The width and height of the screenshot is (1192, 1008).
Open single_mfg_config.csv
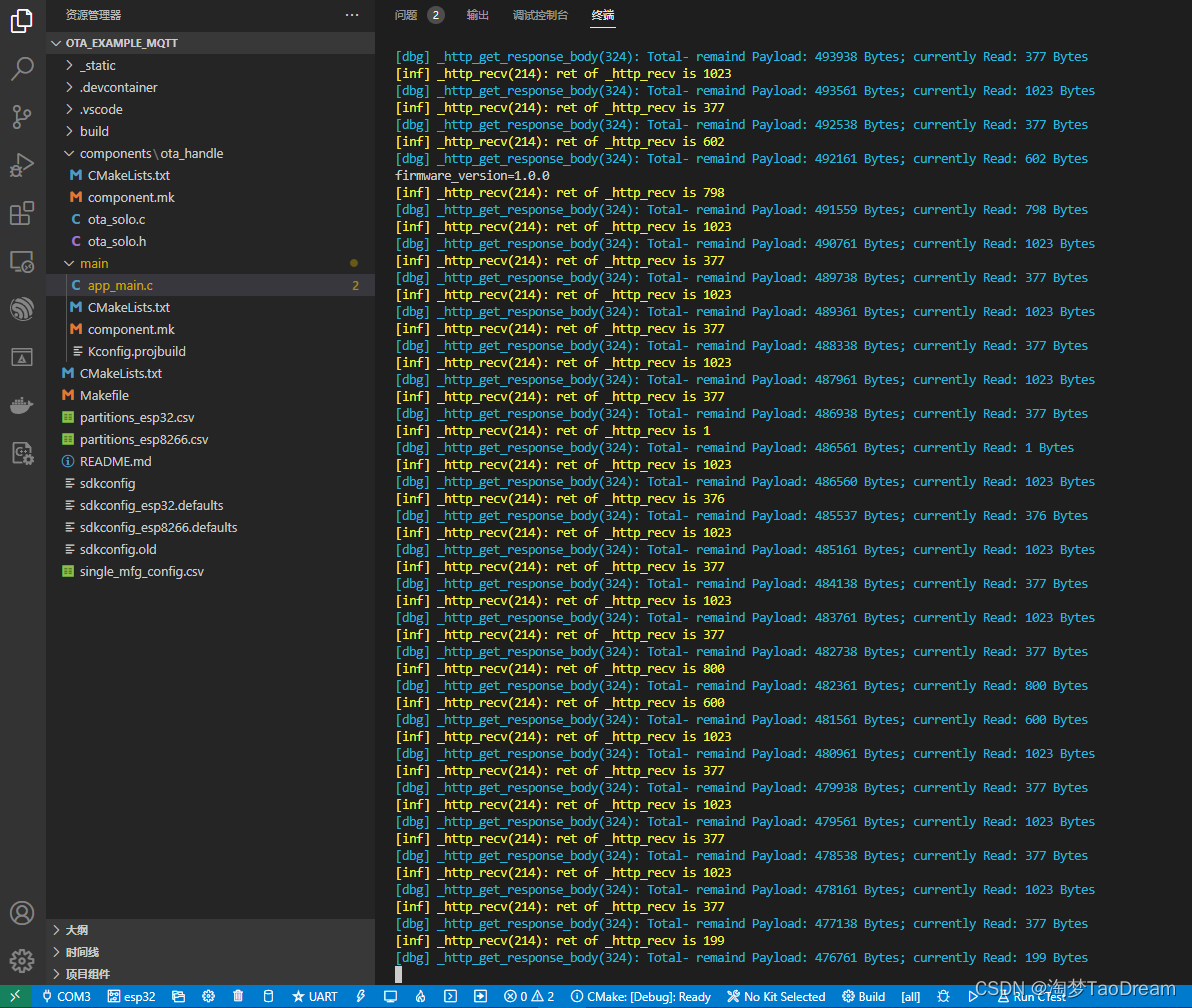(x=211, y=572)
